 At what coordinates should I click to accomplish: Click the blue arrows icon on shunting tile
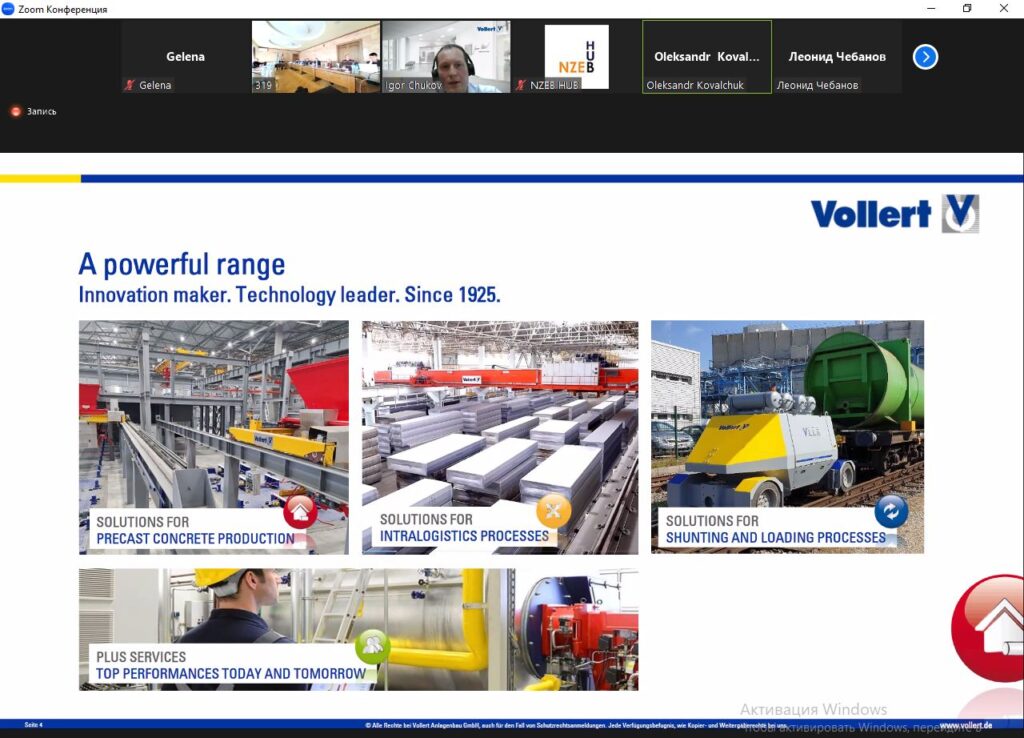(891, 510)
